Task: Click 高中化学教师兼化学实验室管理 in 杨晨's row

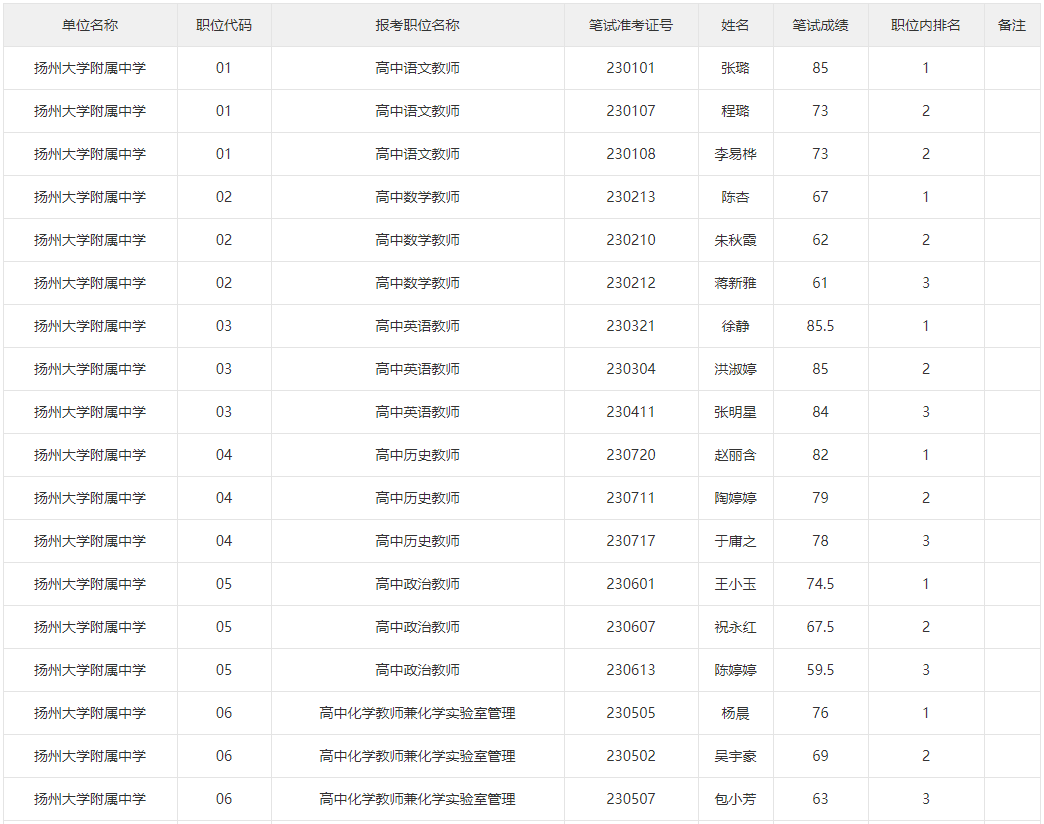Action: (x=417, y=713)
